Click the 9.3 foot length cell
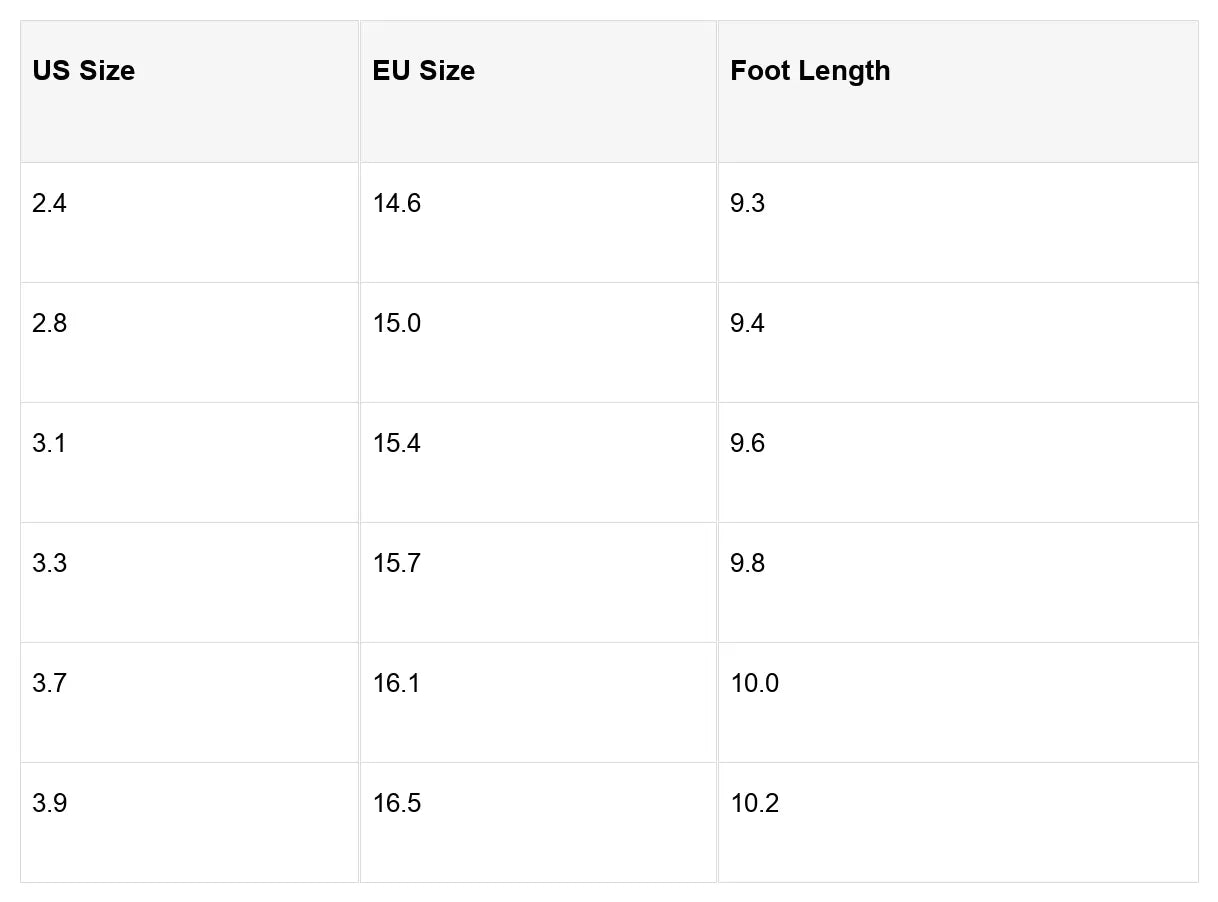Viewport: 1218px width, 902px height. (x=748, y=204)
